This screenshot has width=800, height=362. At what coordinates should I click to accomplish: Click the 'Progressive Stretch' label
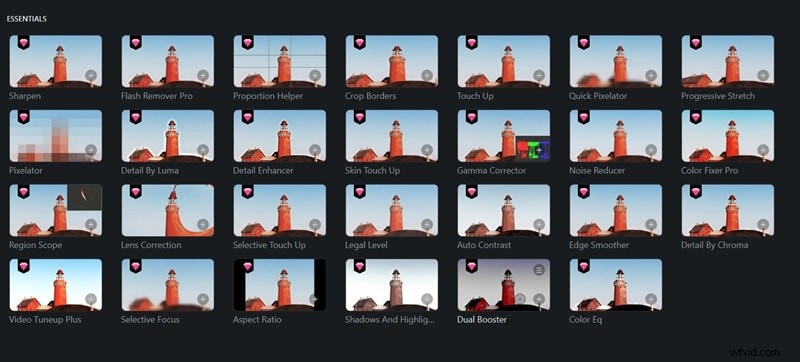click(x=718, y=96)
